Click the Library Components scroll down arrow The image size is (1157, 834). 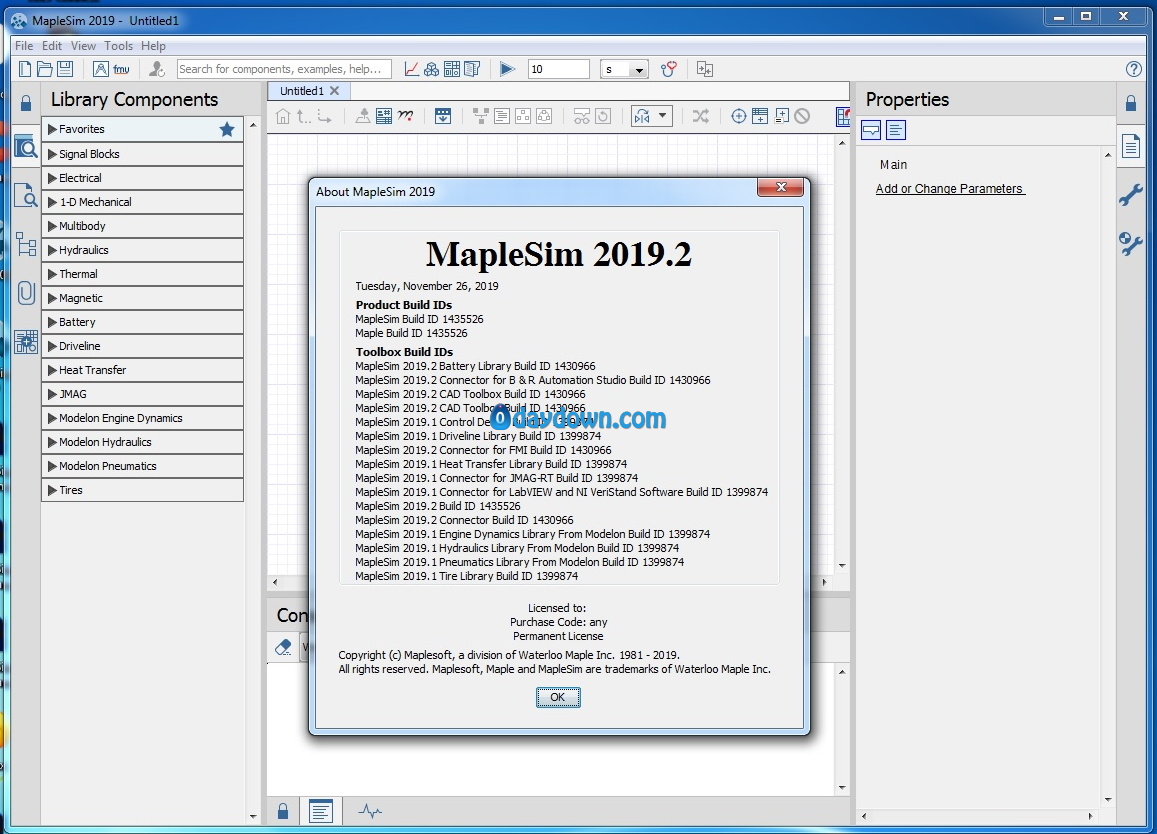point(253,816)
